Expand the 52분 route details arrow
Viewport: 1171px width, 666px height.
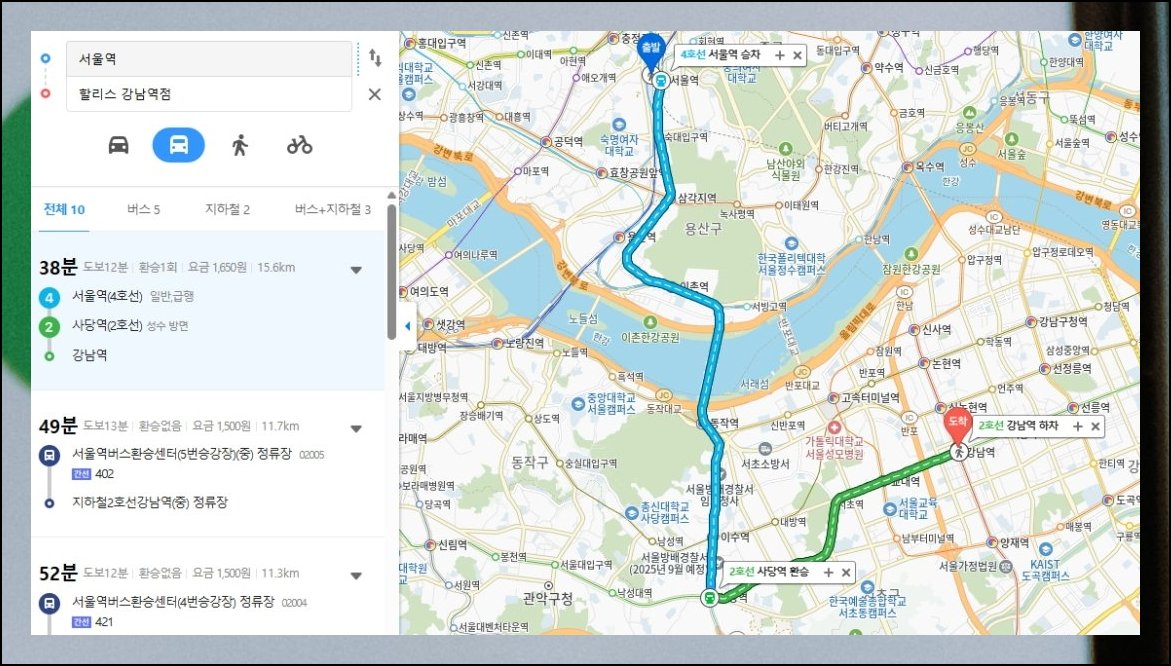356,576
